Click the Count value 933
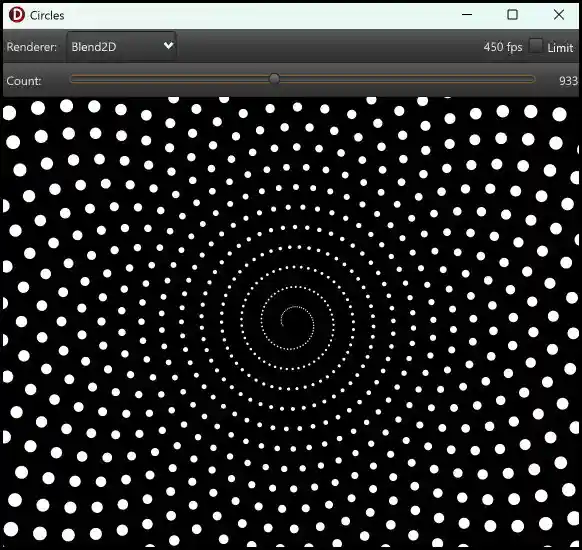The width and height of the screenshot is (582, 550). click(568, 81)
